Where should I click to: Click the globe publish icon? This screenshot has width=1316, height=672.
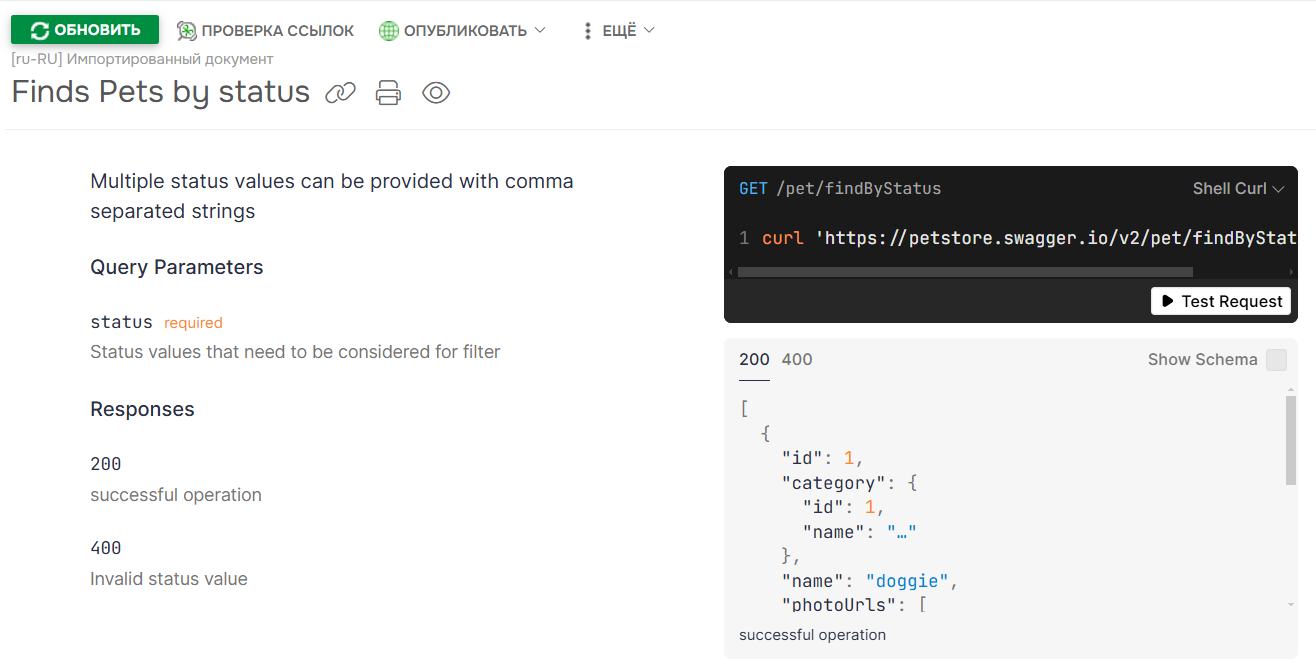[389, 31]
